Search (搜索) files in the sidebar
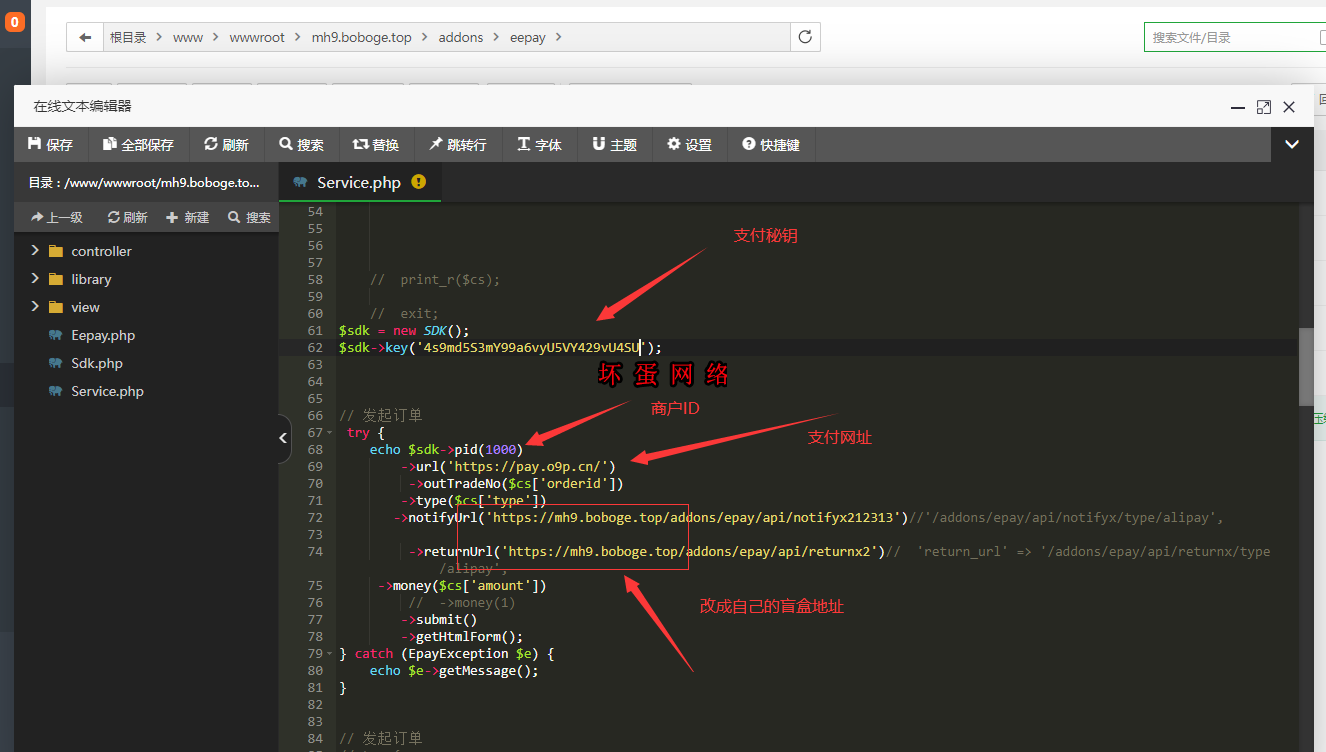The width and height of the screenshot is (1326, 752). (x=249, y=217)
